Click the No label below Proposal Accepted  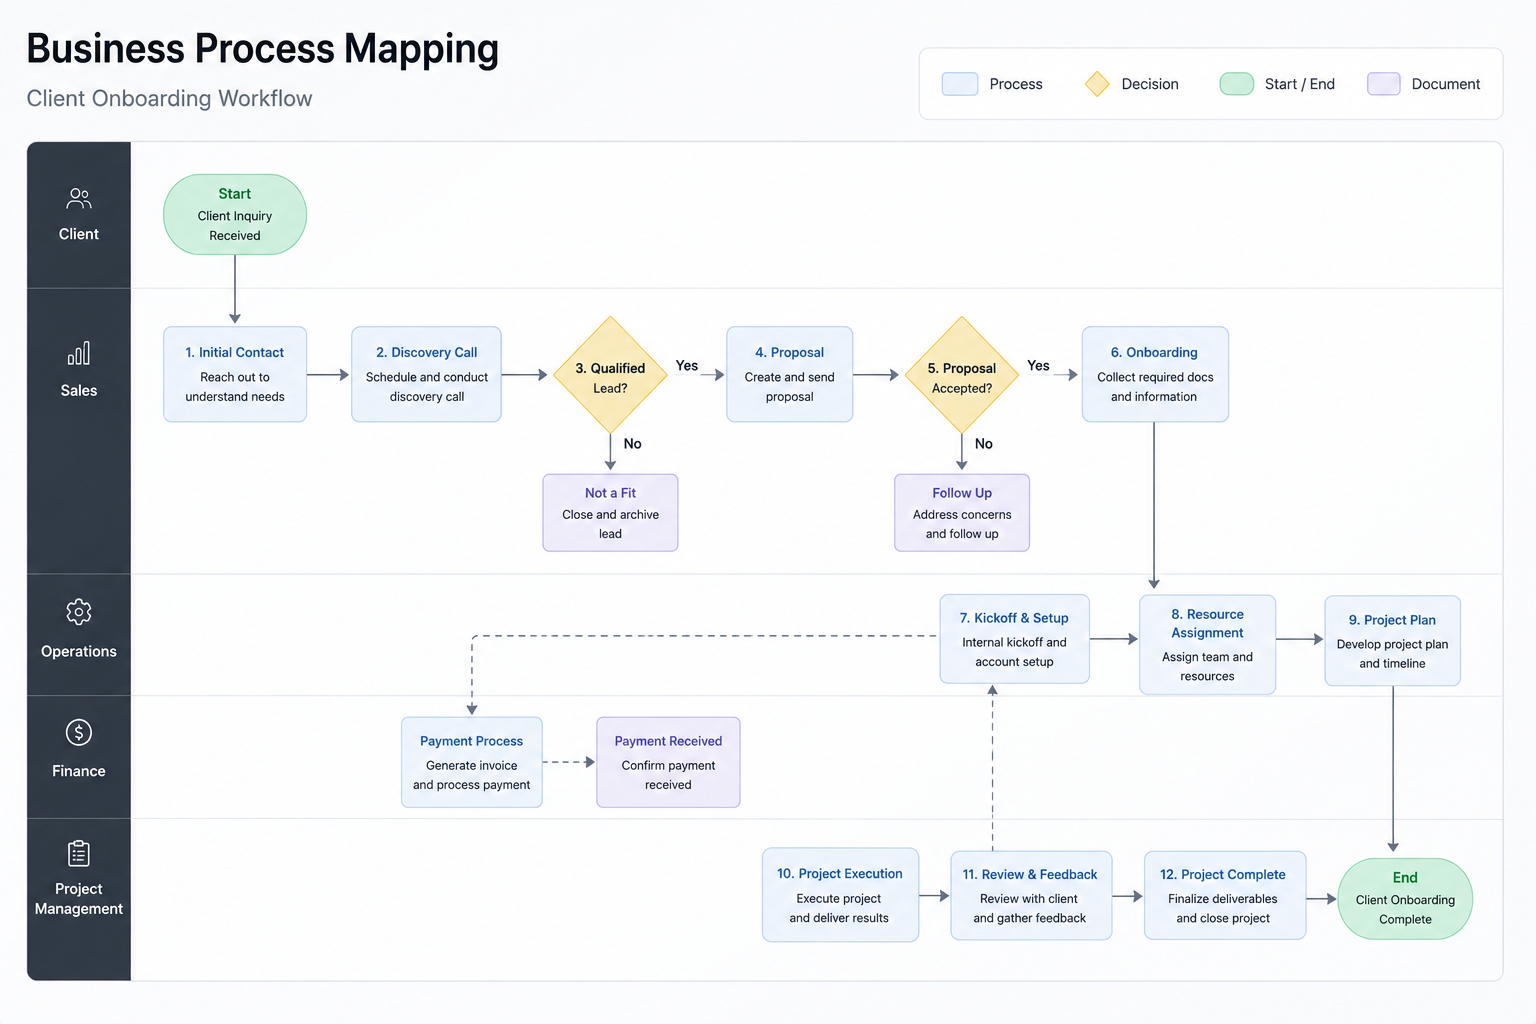(x=984, y=444)
